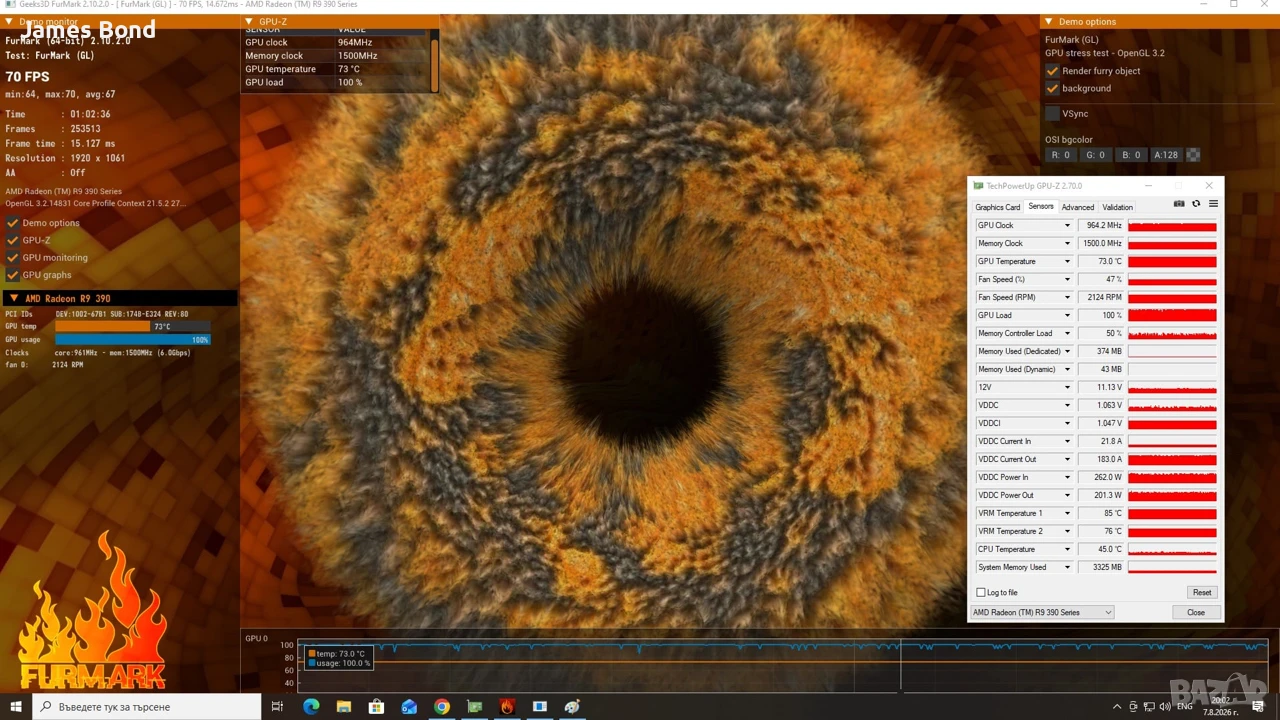Switch to the Advanced tab
This screenshot has width=1280, height=720.
pos(1078,207)
